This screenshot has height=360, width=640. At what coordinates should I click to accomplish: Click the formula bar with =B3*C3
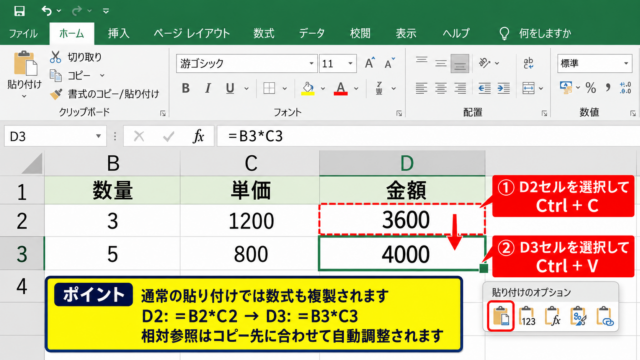point(428,136)
